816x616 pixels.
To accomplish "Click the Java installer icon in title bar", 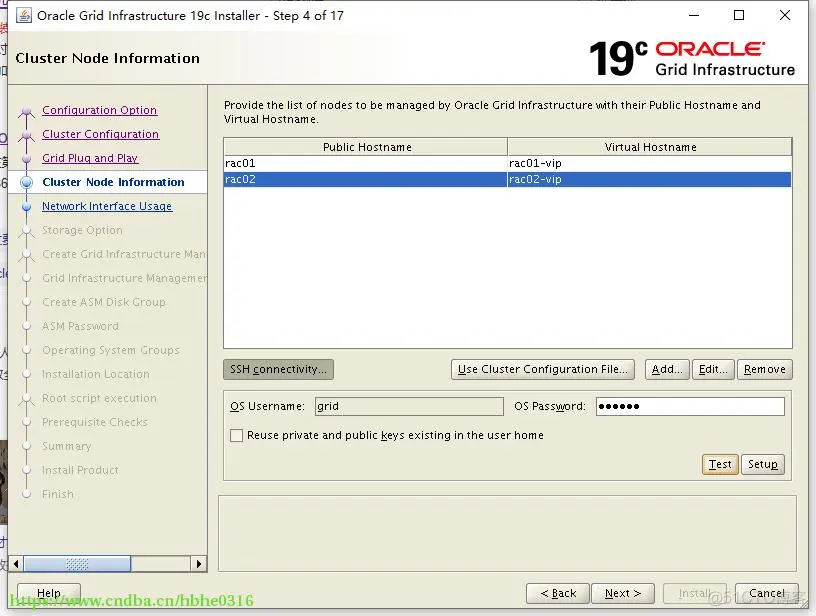I will pyautogui.click(x=24, y=16).
